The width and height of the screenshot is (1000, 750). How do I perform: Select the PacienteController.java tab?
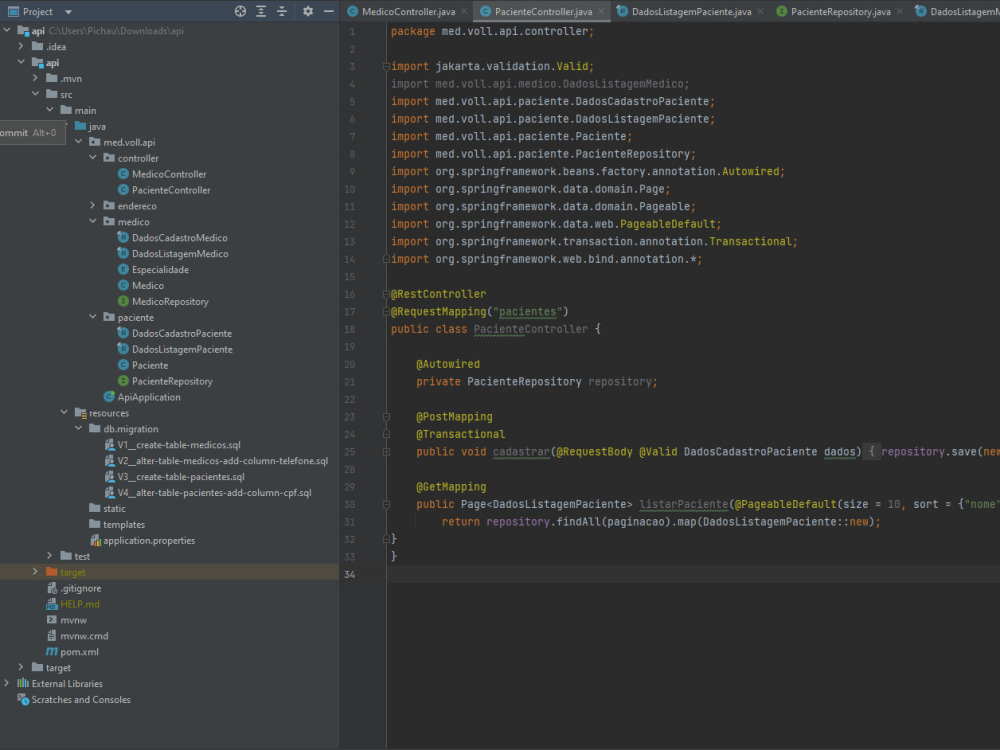pos(543,11)
